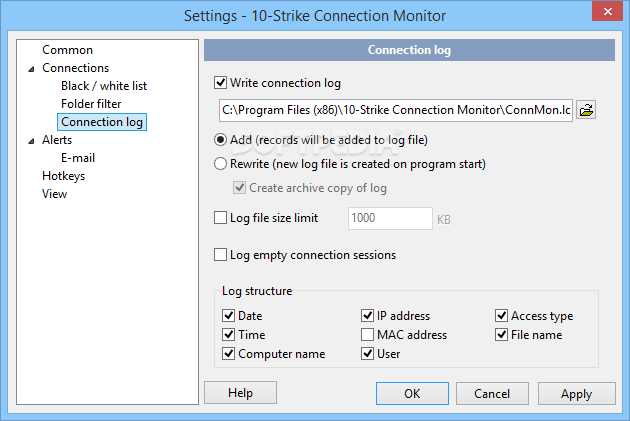Enable MAC address in log structure
This screenshot has width=630, height=421.
[x=368, y=335]
